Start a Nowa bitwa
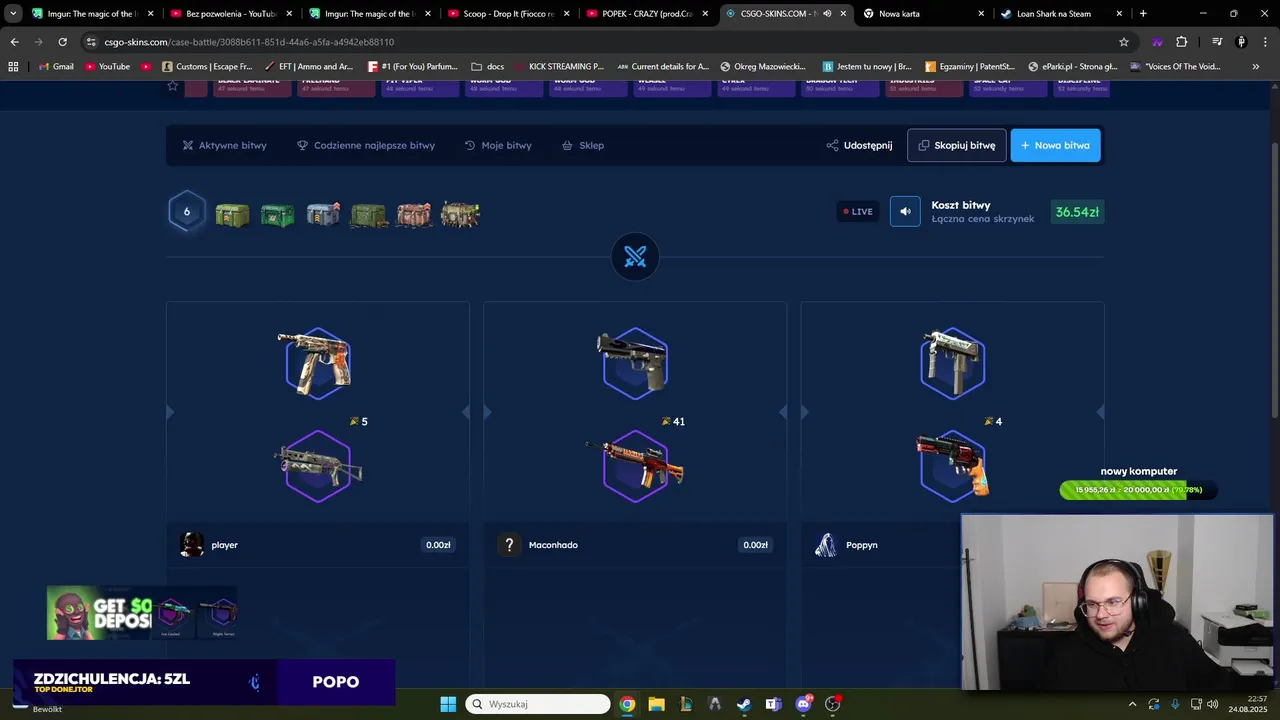Image resolution: width=1280 pixels, height=720 pixels. coord(1056,145)
